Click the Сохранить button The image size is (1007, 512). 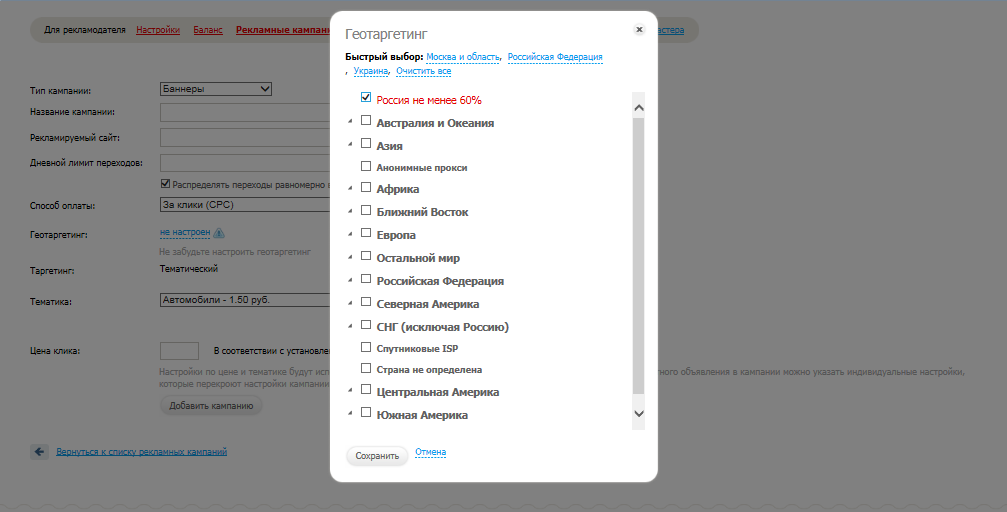377,456
